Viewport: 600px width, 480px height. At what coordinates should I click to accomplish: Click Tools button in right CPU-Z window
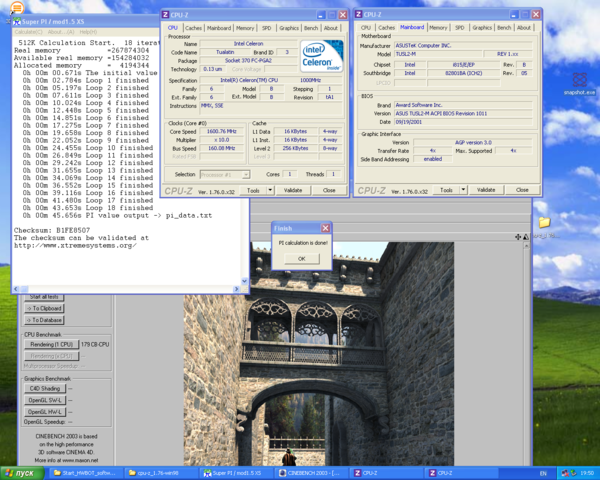pos(447,190)
